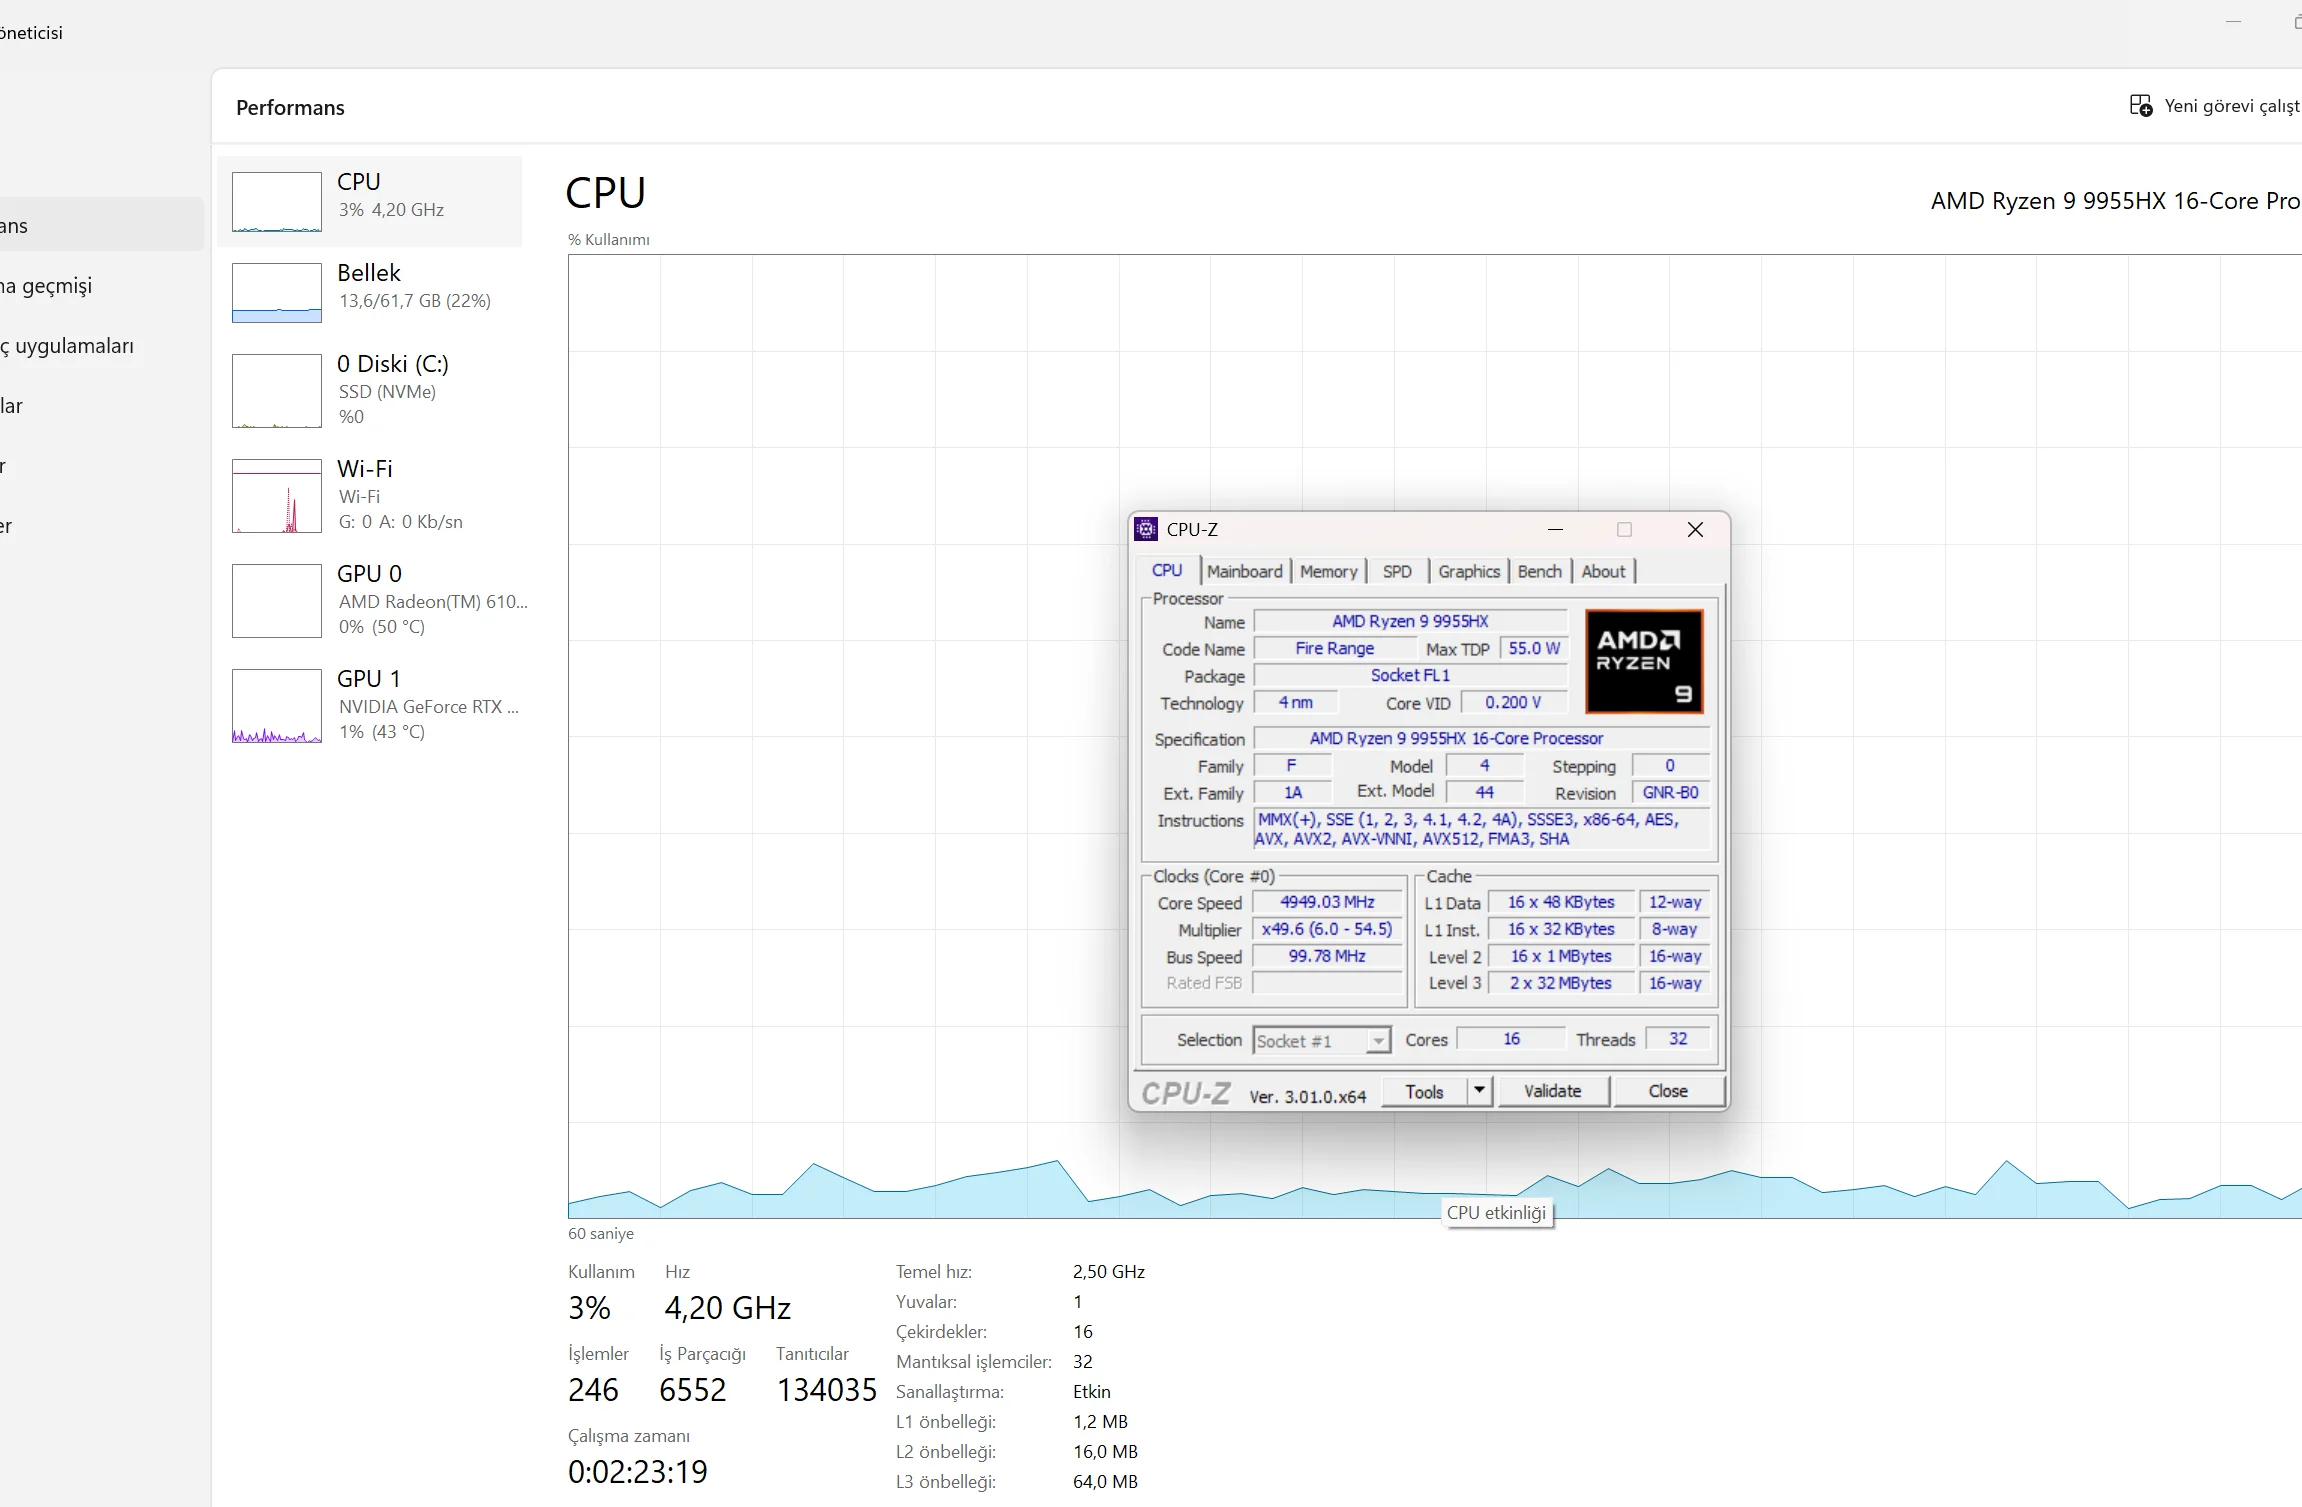Open the SPD tab in CPU-Z
This screenshot has height=1507, width=2302.
pos(1397,571)
